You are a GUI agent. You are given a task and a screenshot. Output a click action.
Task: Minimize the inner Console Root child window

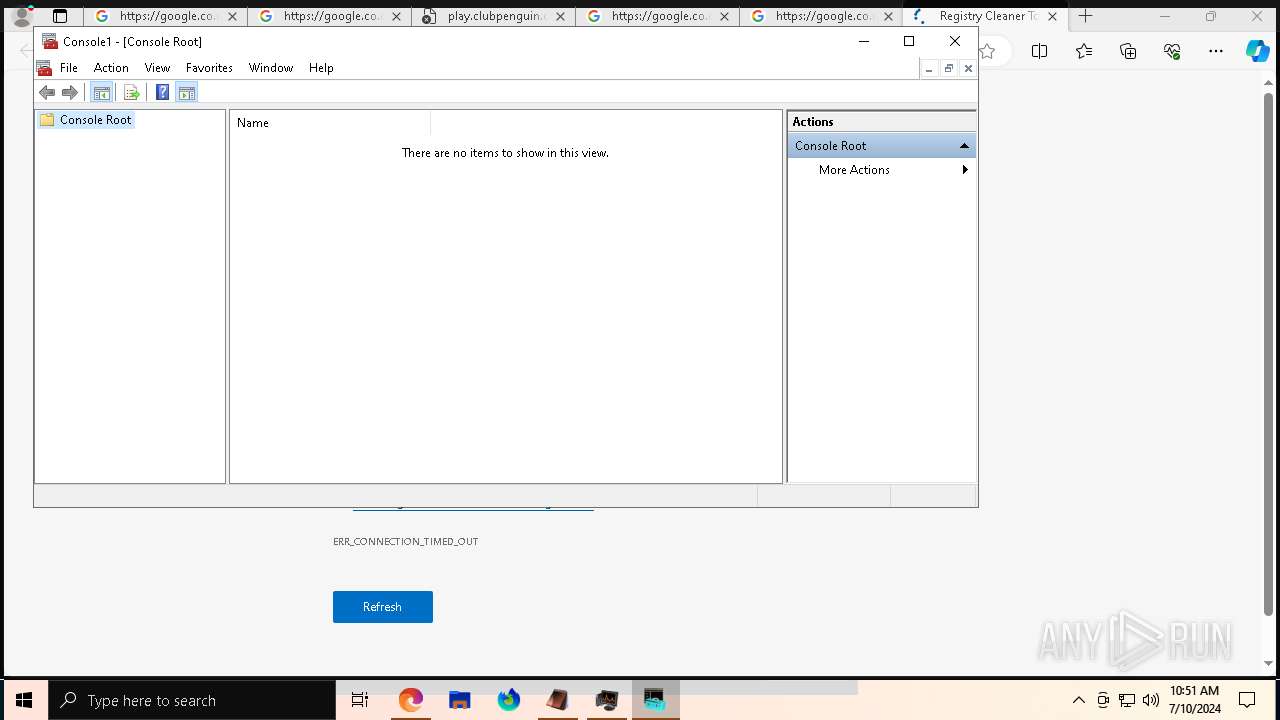tap(929, 68)
